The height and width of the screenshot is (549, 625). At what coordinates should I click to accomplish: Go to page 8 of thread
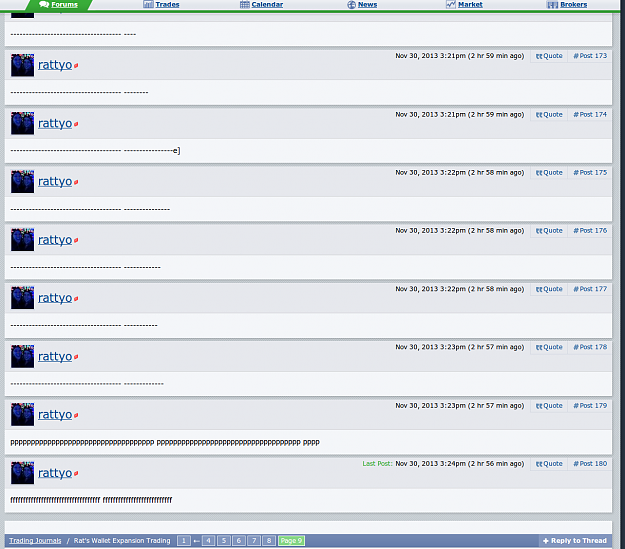[269, 541]
